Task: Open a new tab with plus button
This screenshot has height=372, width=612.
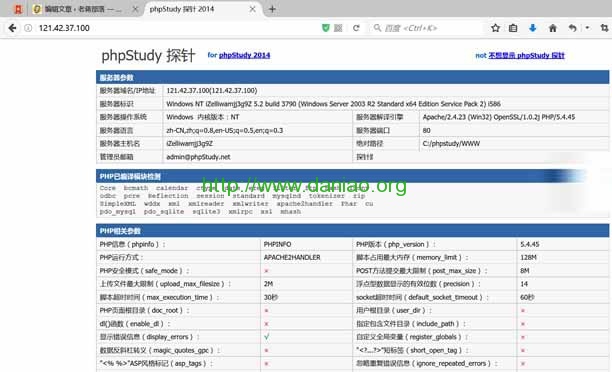Action: [x=272, y=9]
